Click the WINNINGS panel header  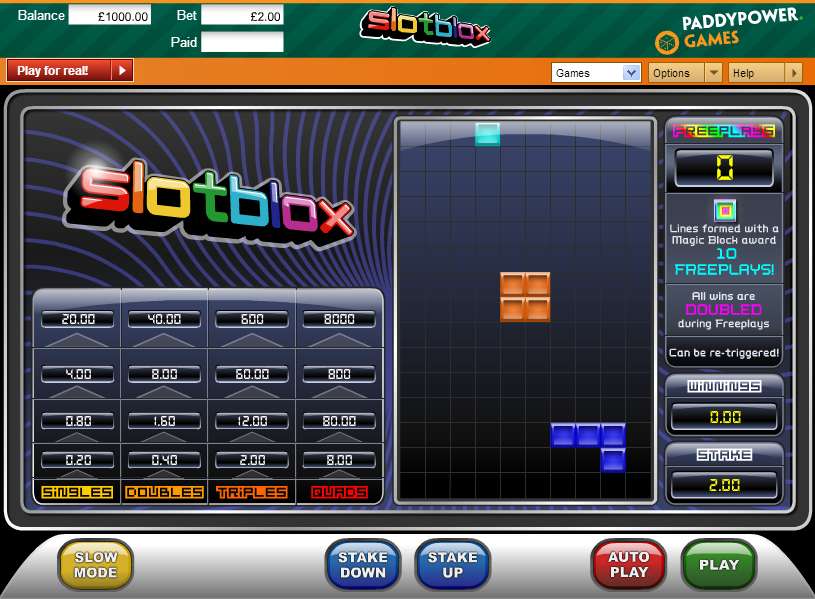click(x=725, y=386)
